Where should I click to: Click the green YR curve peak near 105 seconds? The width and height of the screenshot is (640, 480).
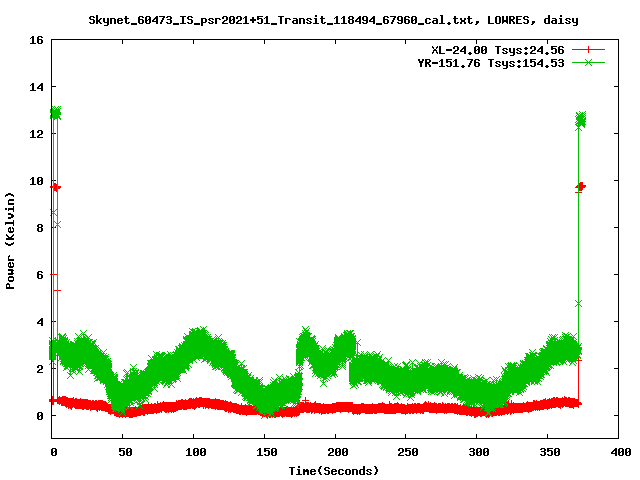click(x=198, y=342)
